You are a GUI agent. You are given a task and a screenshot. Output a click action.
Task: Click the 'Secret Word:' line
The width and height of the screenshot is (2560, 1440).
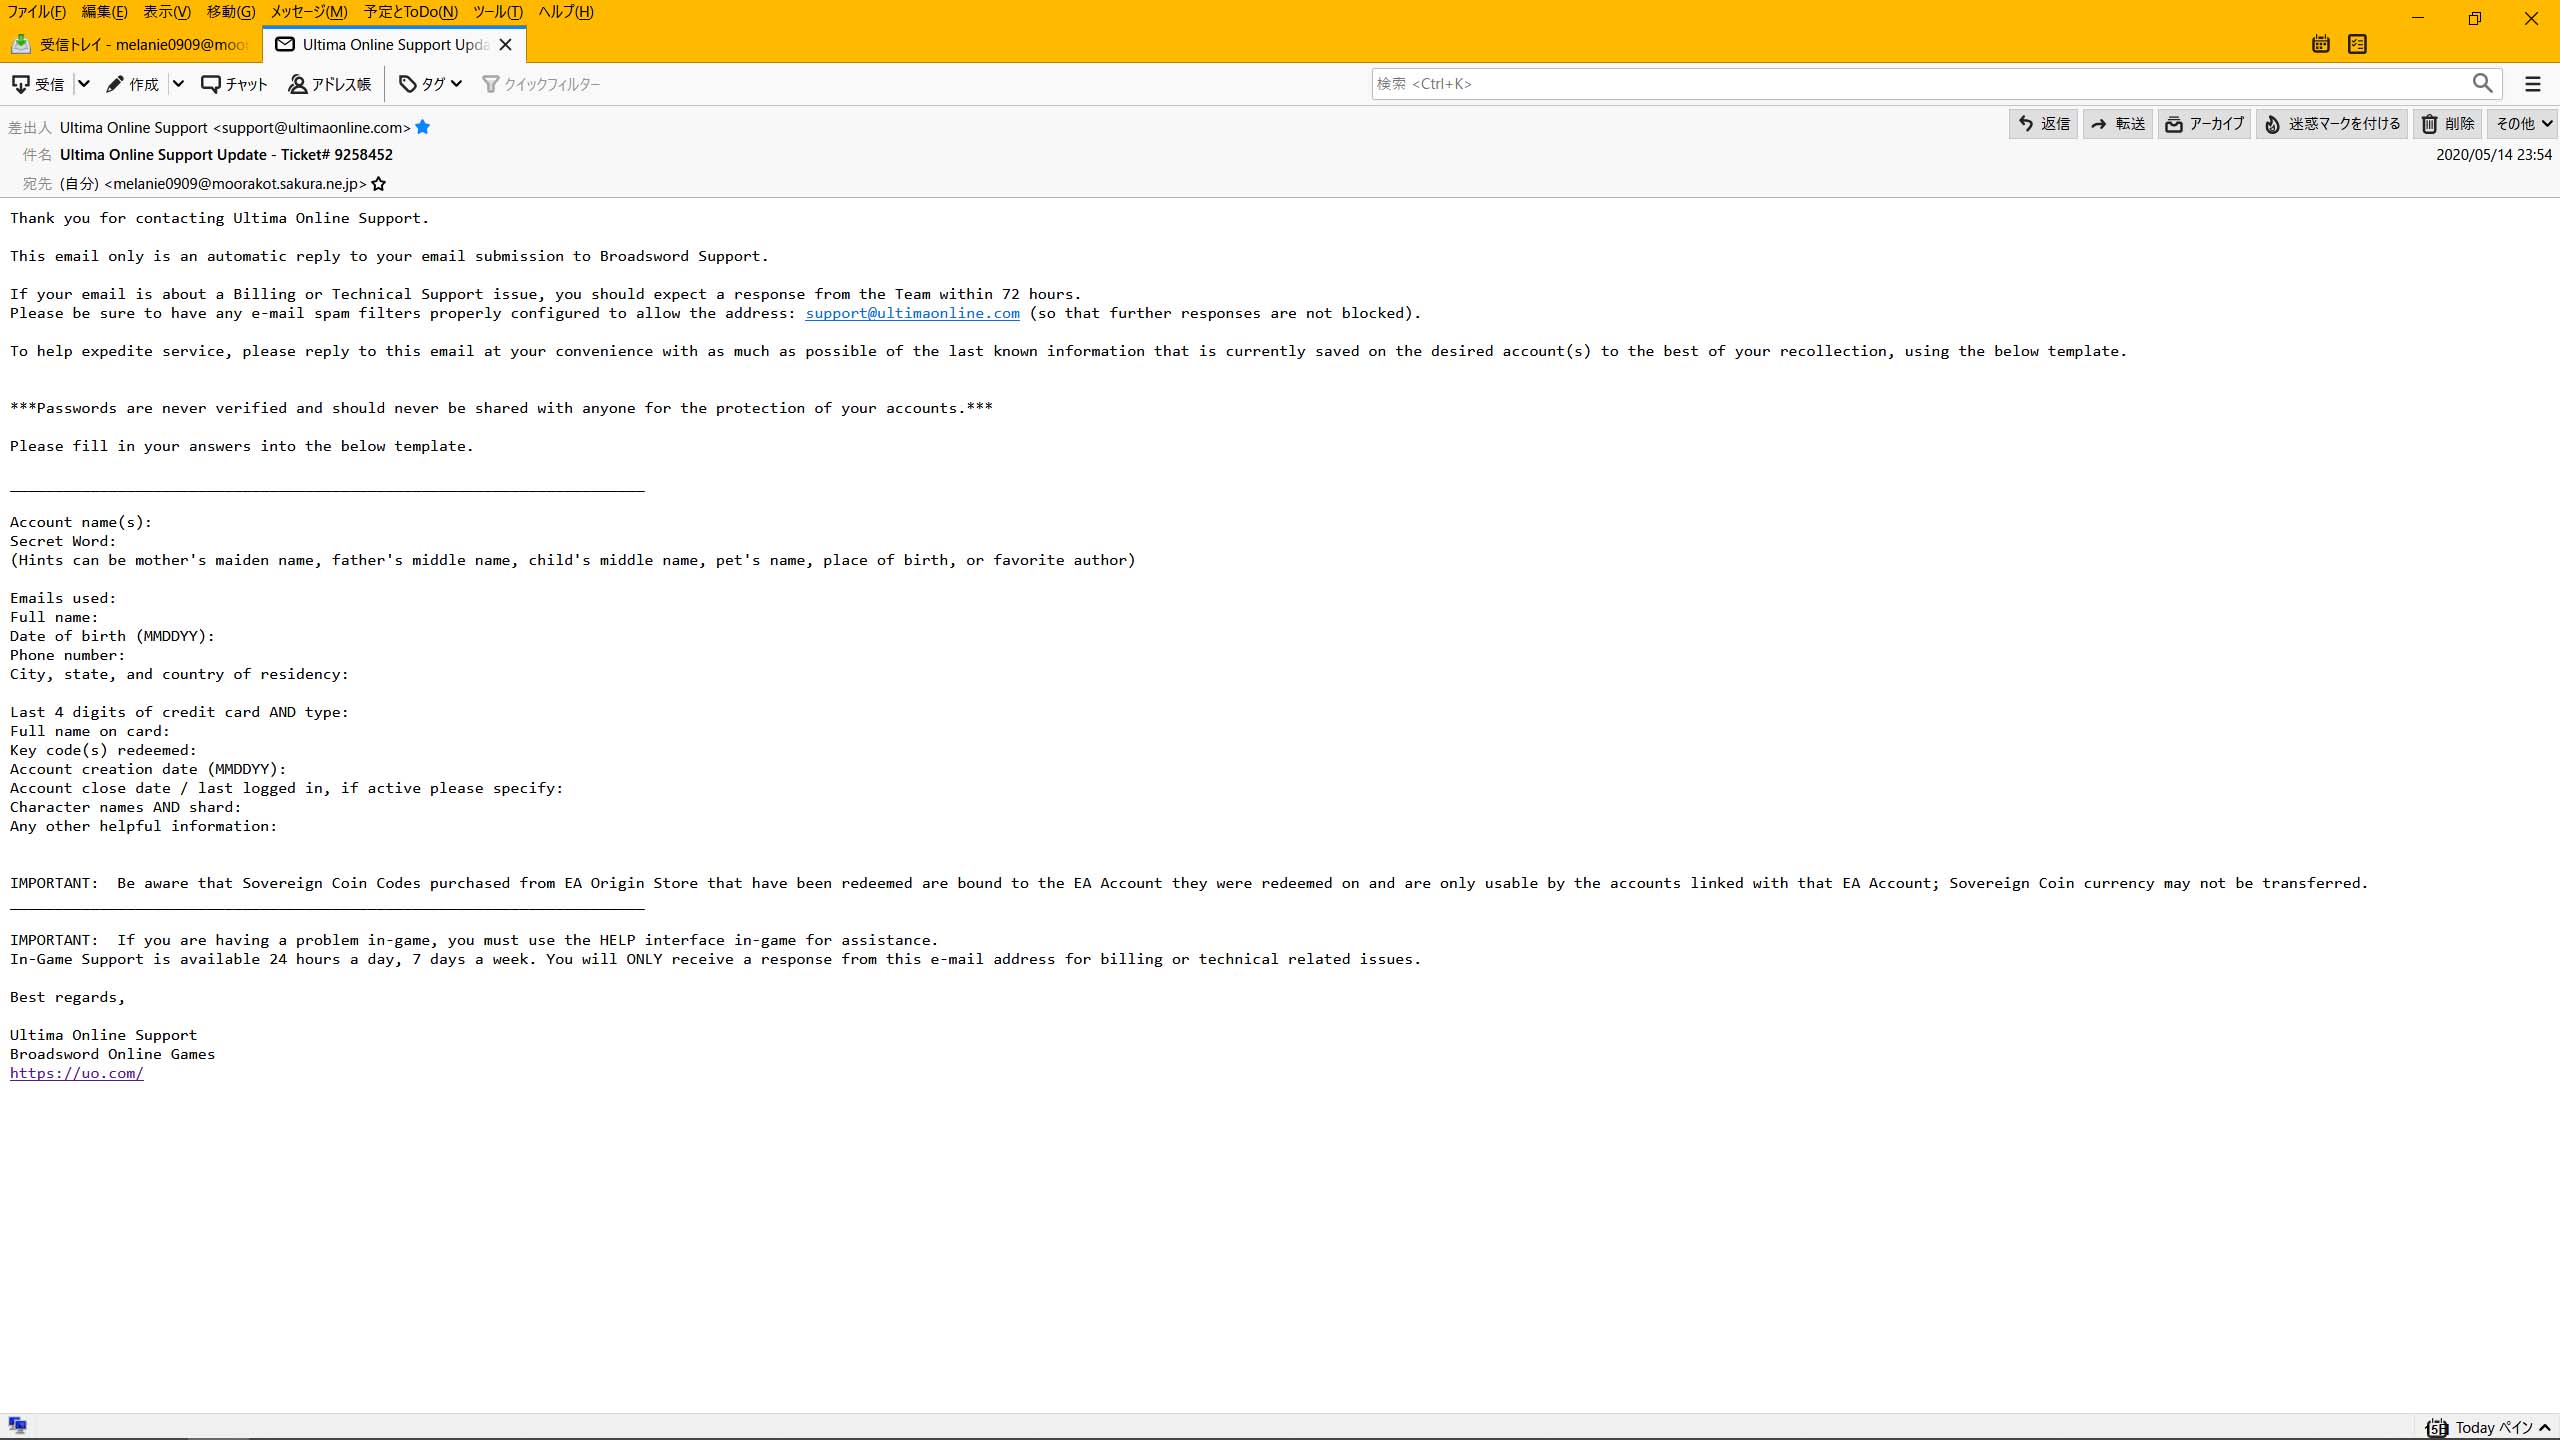click(x=63, y=541)
